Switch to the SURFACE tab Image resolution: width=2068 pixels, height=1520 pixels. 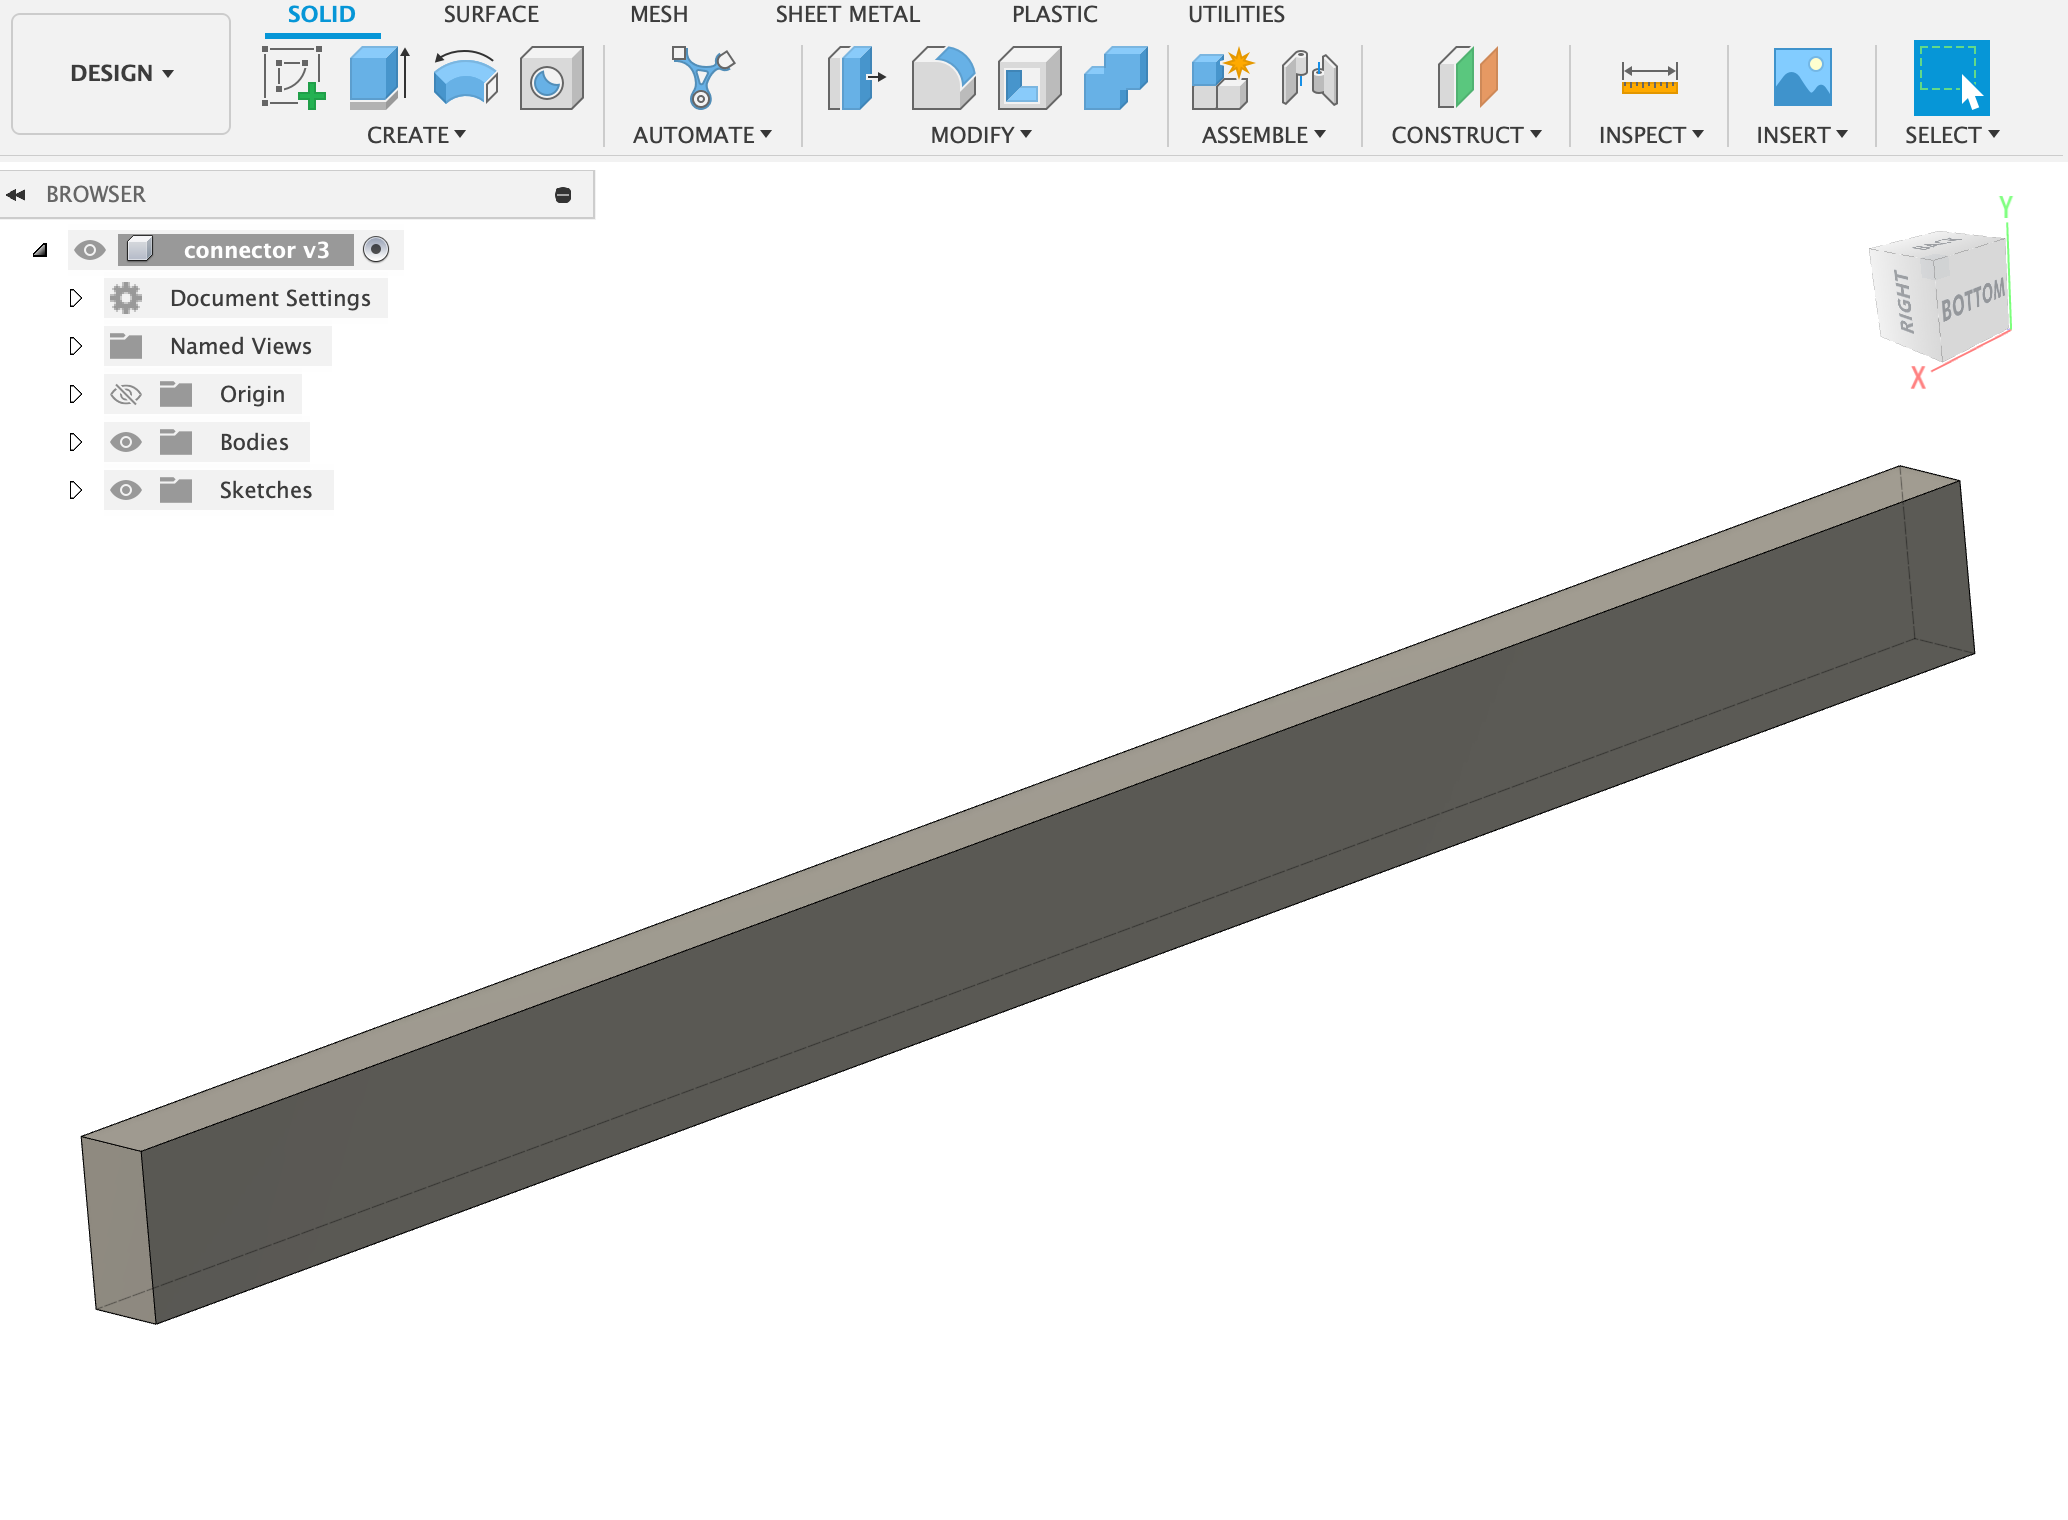click(490, 14)
